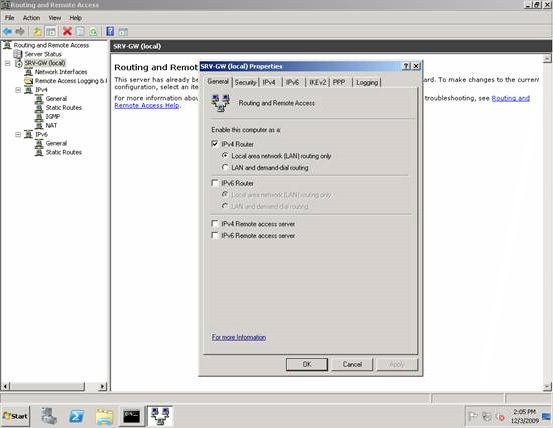Click the Show Desktop button in tray
The height and width of the screenshot is (428, 553).
point(547,416)
